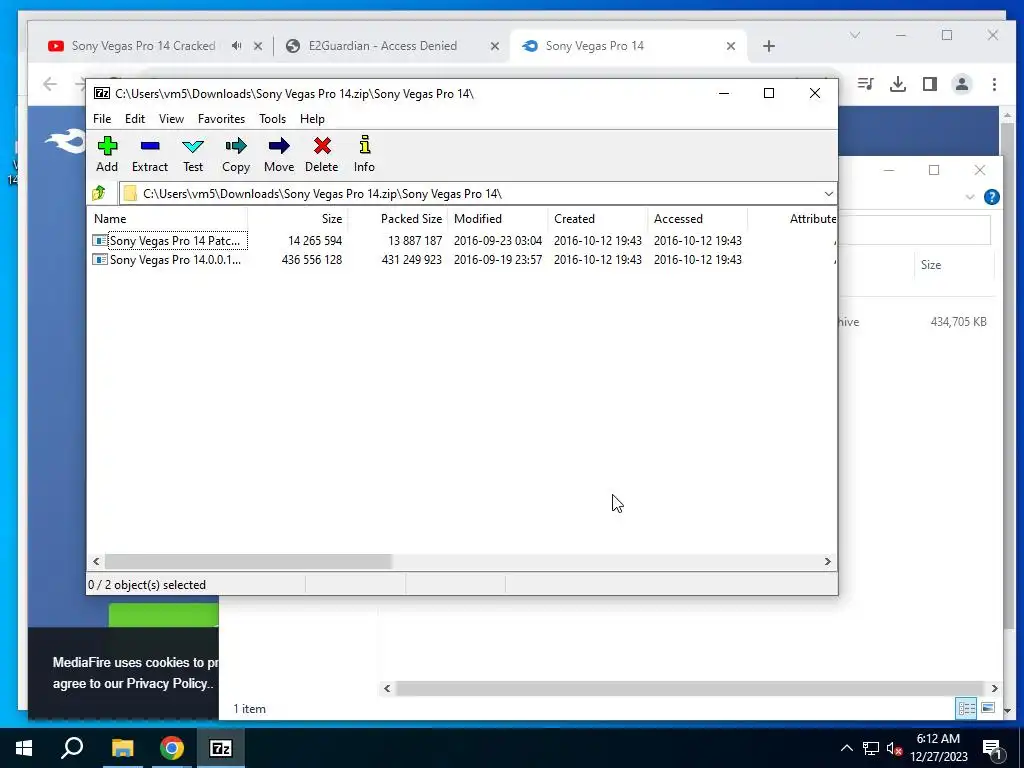Click the Extract toolbar icon
The width and height of the screenshot is (1024, 768).
(150, 154)
